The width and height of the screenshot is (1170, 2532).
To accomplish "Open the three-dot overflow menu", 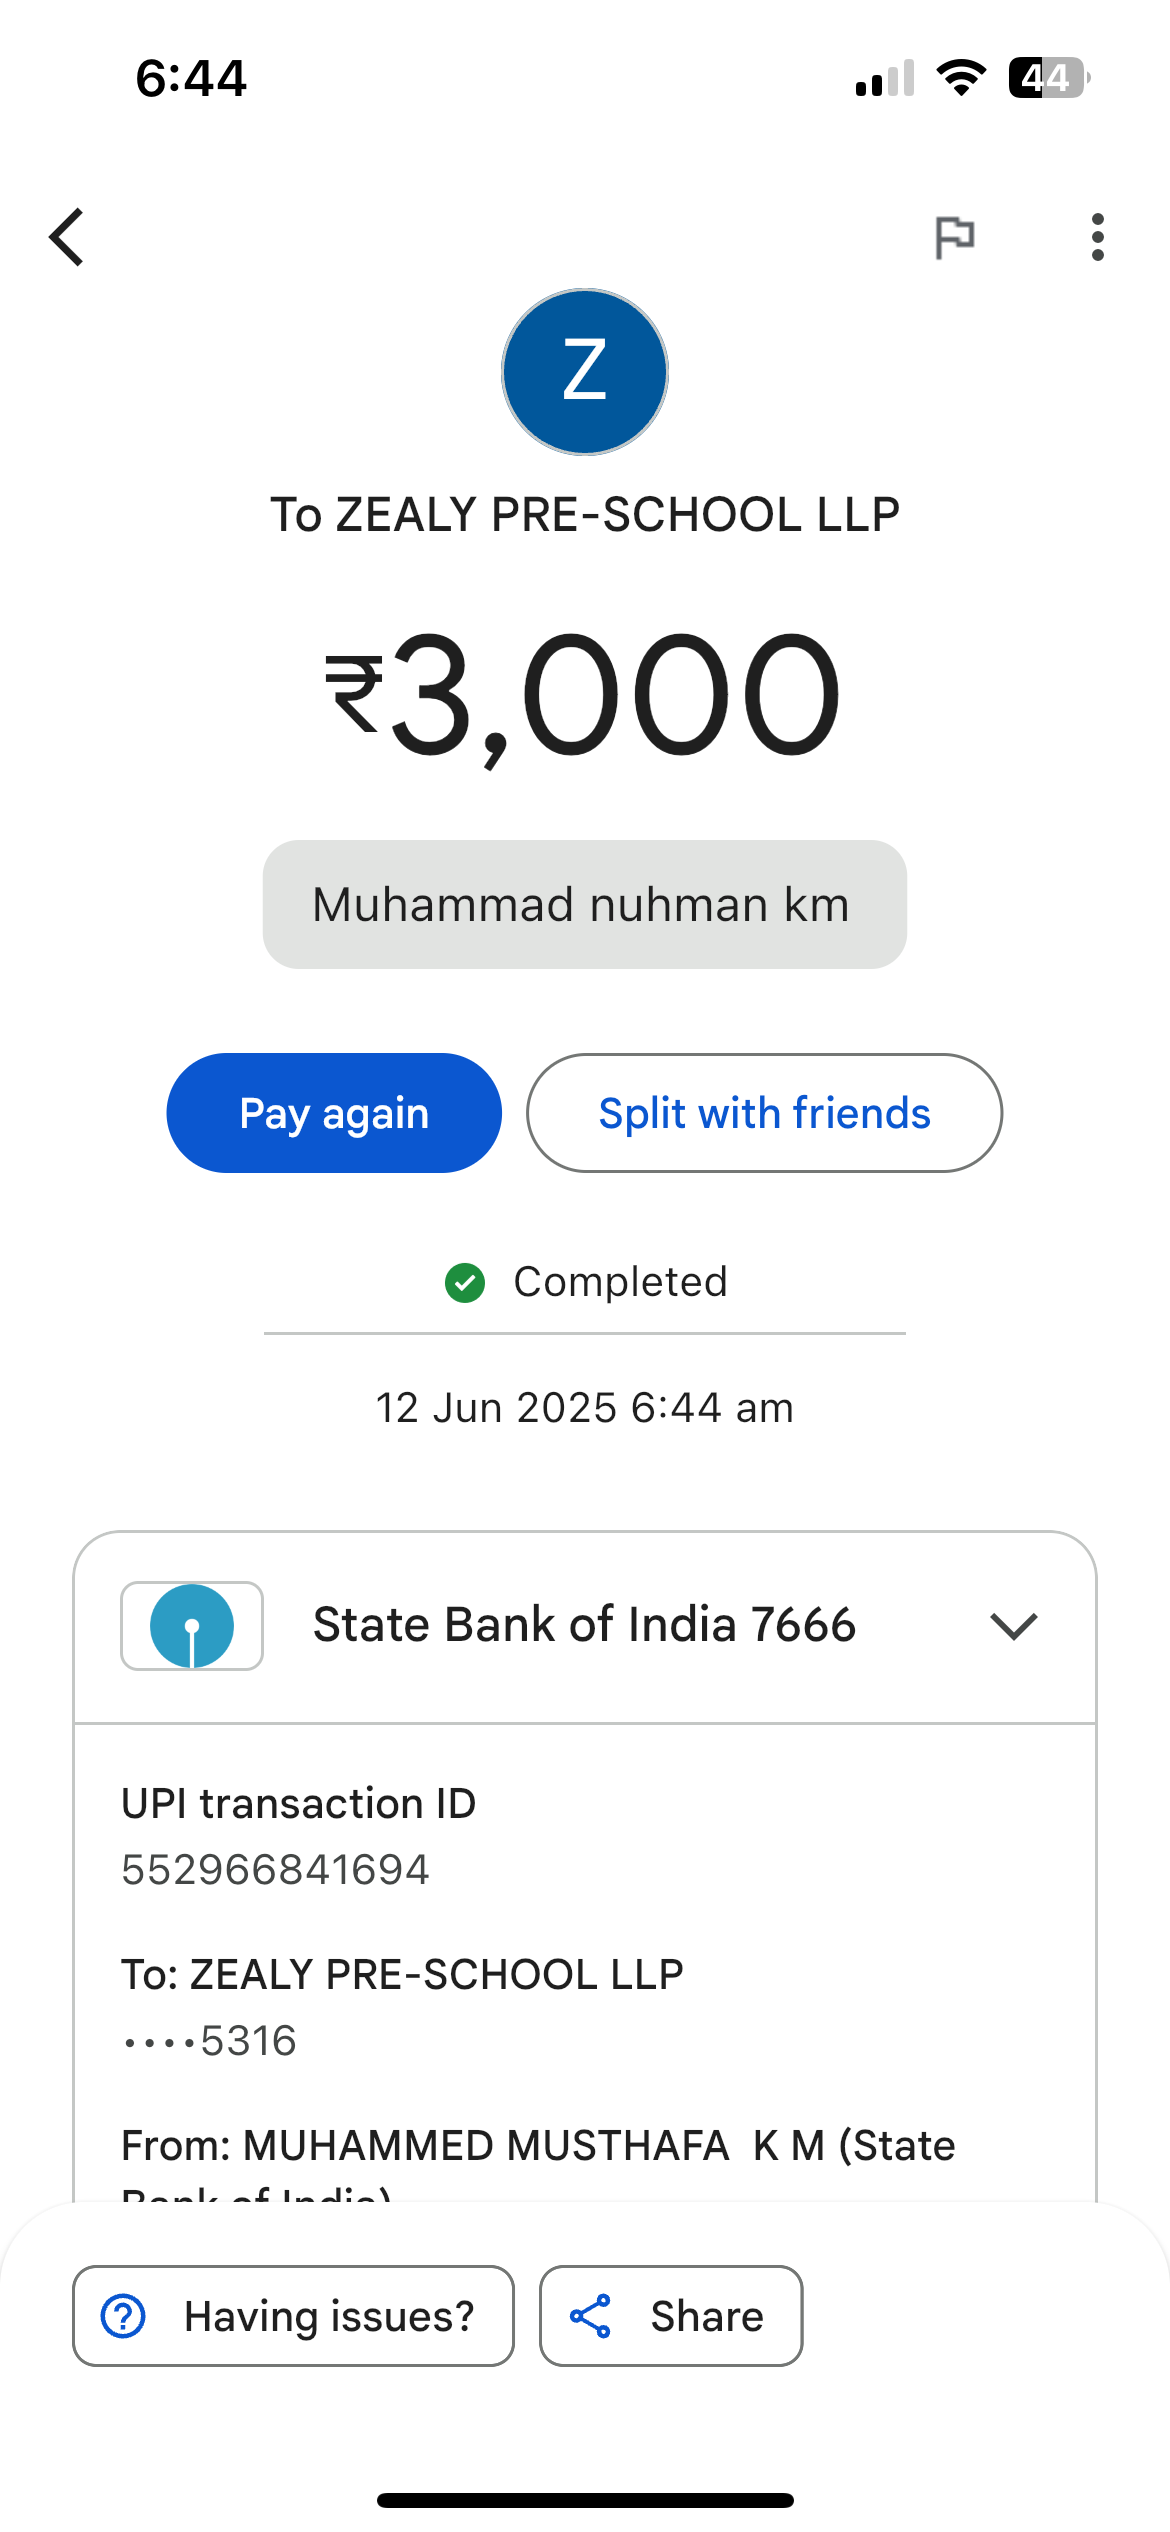I will [x=1097, y=238].
